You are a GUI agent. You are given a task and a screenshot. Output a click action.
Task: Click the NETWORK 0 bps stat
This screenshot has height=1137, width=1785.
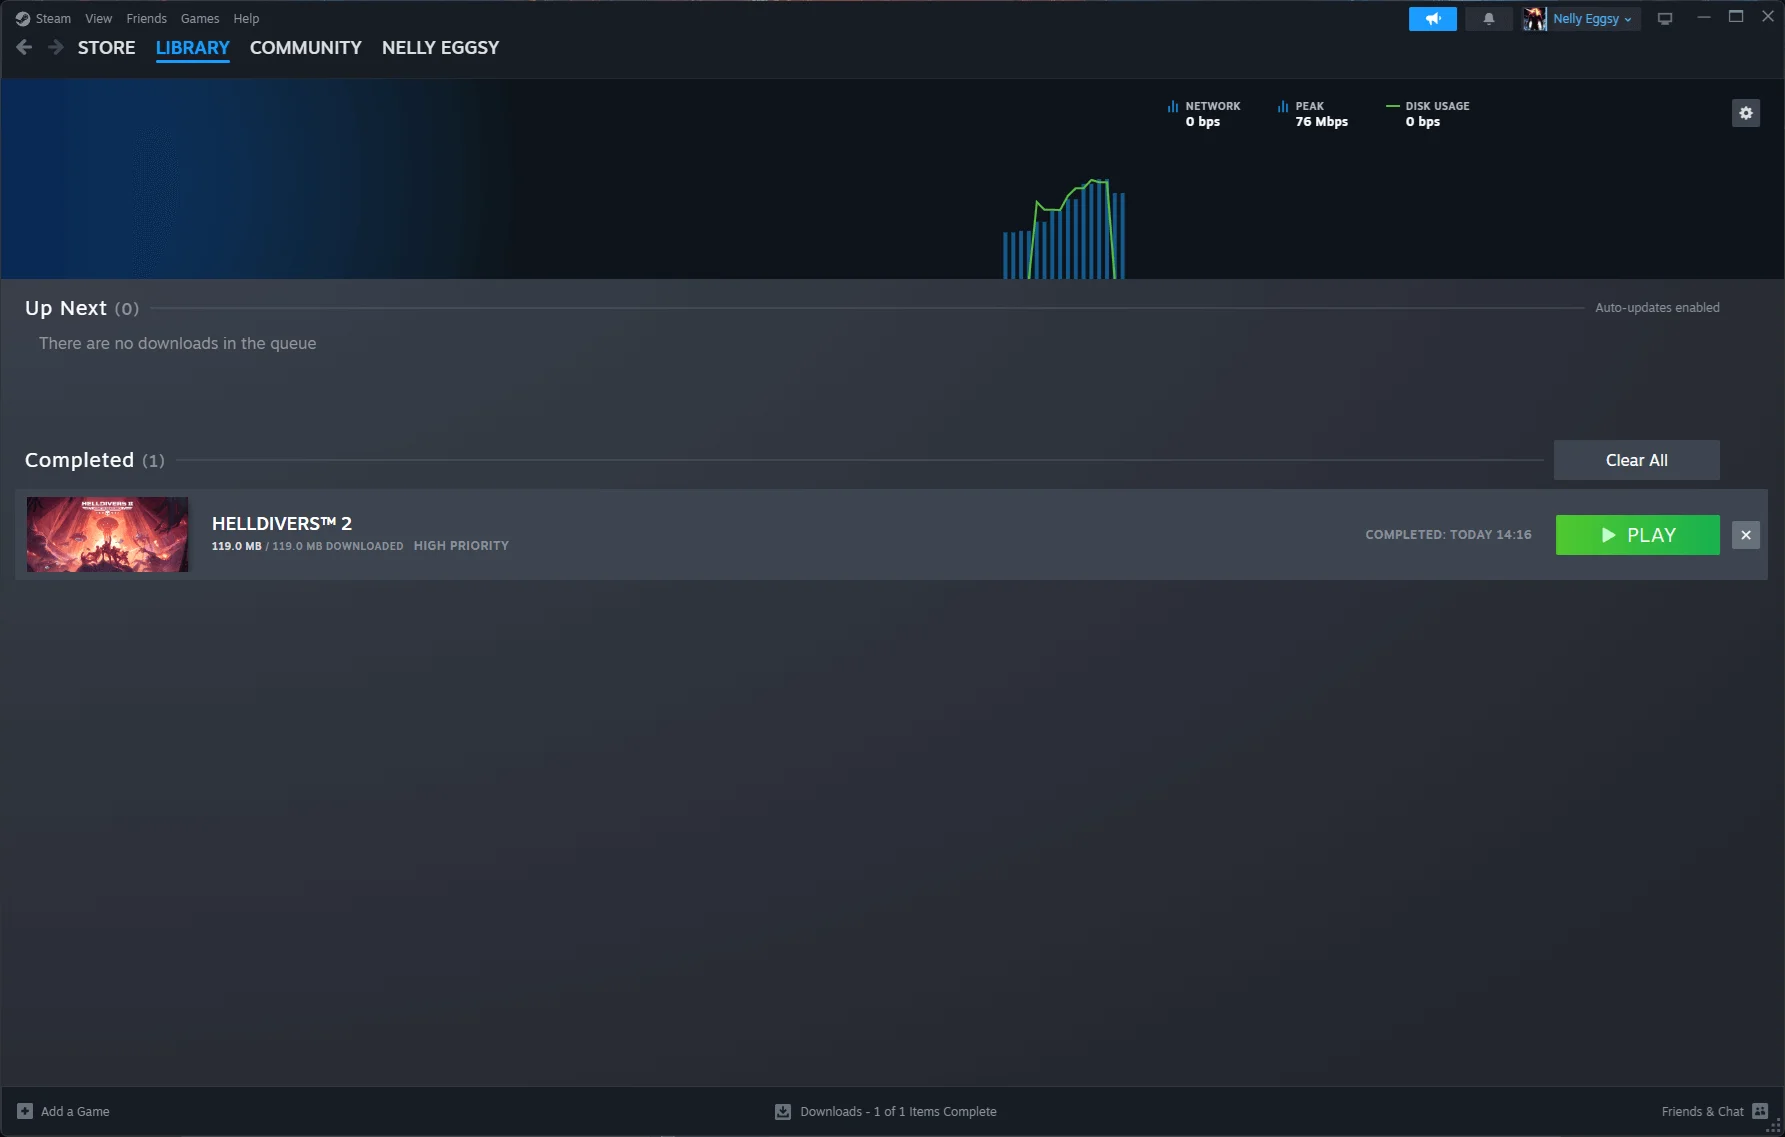pyautogui.click(x=1204, y=113)
